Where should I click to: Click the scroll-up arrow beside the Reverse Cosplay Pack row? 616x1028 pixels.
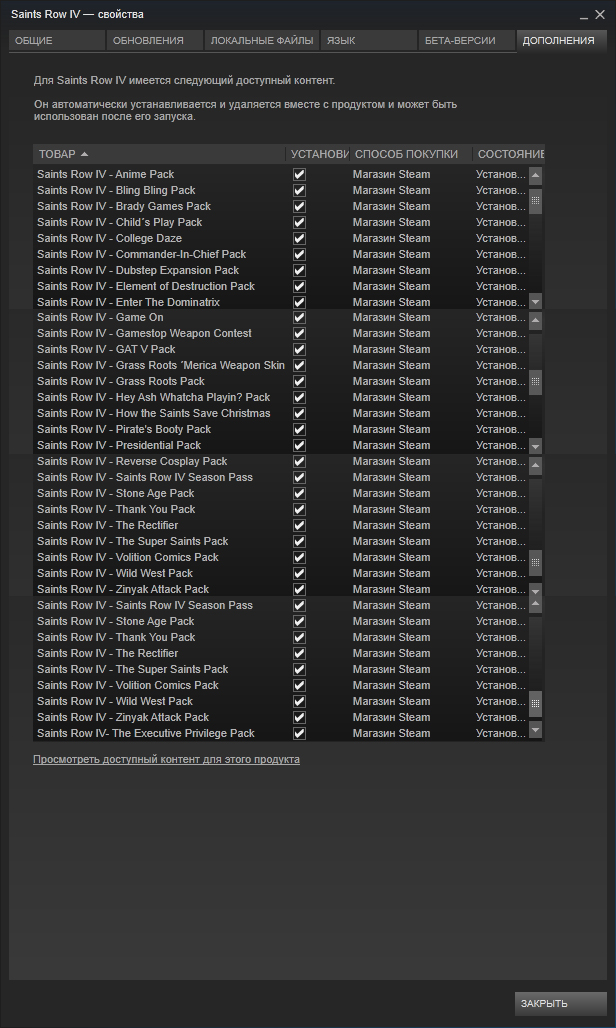(535, 465)
